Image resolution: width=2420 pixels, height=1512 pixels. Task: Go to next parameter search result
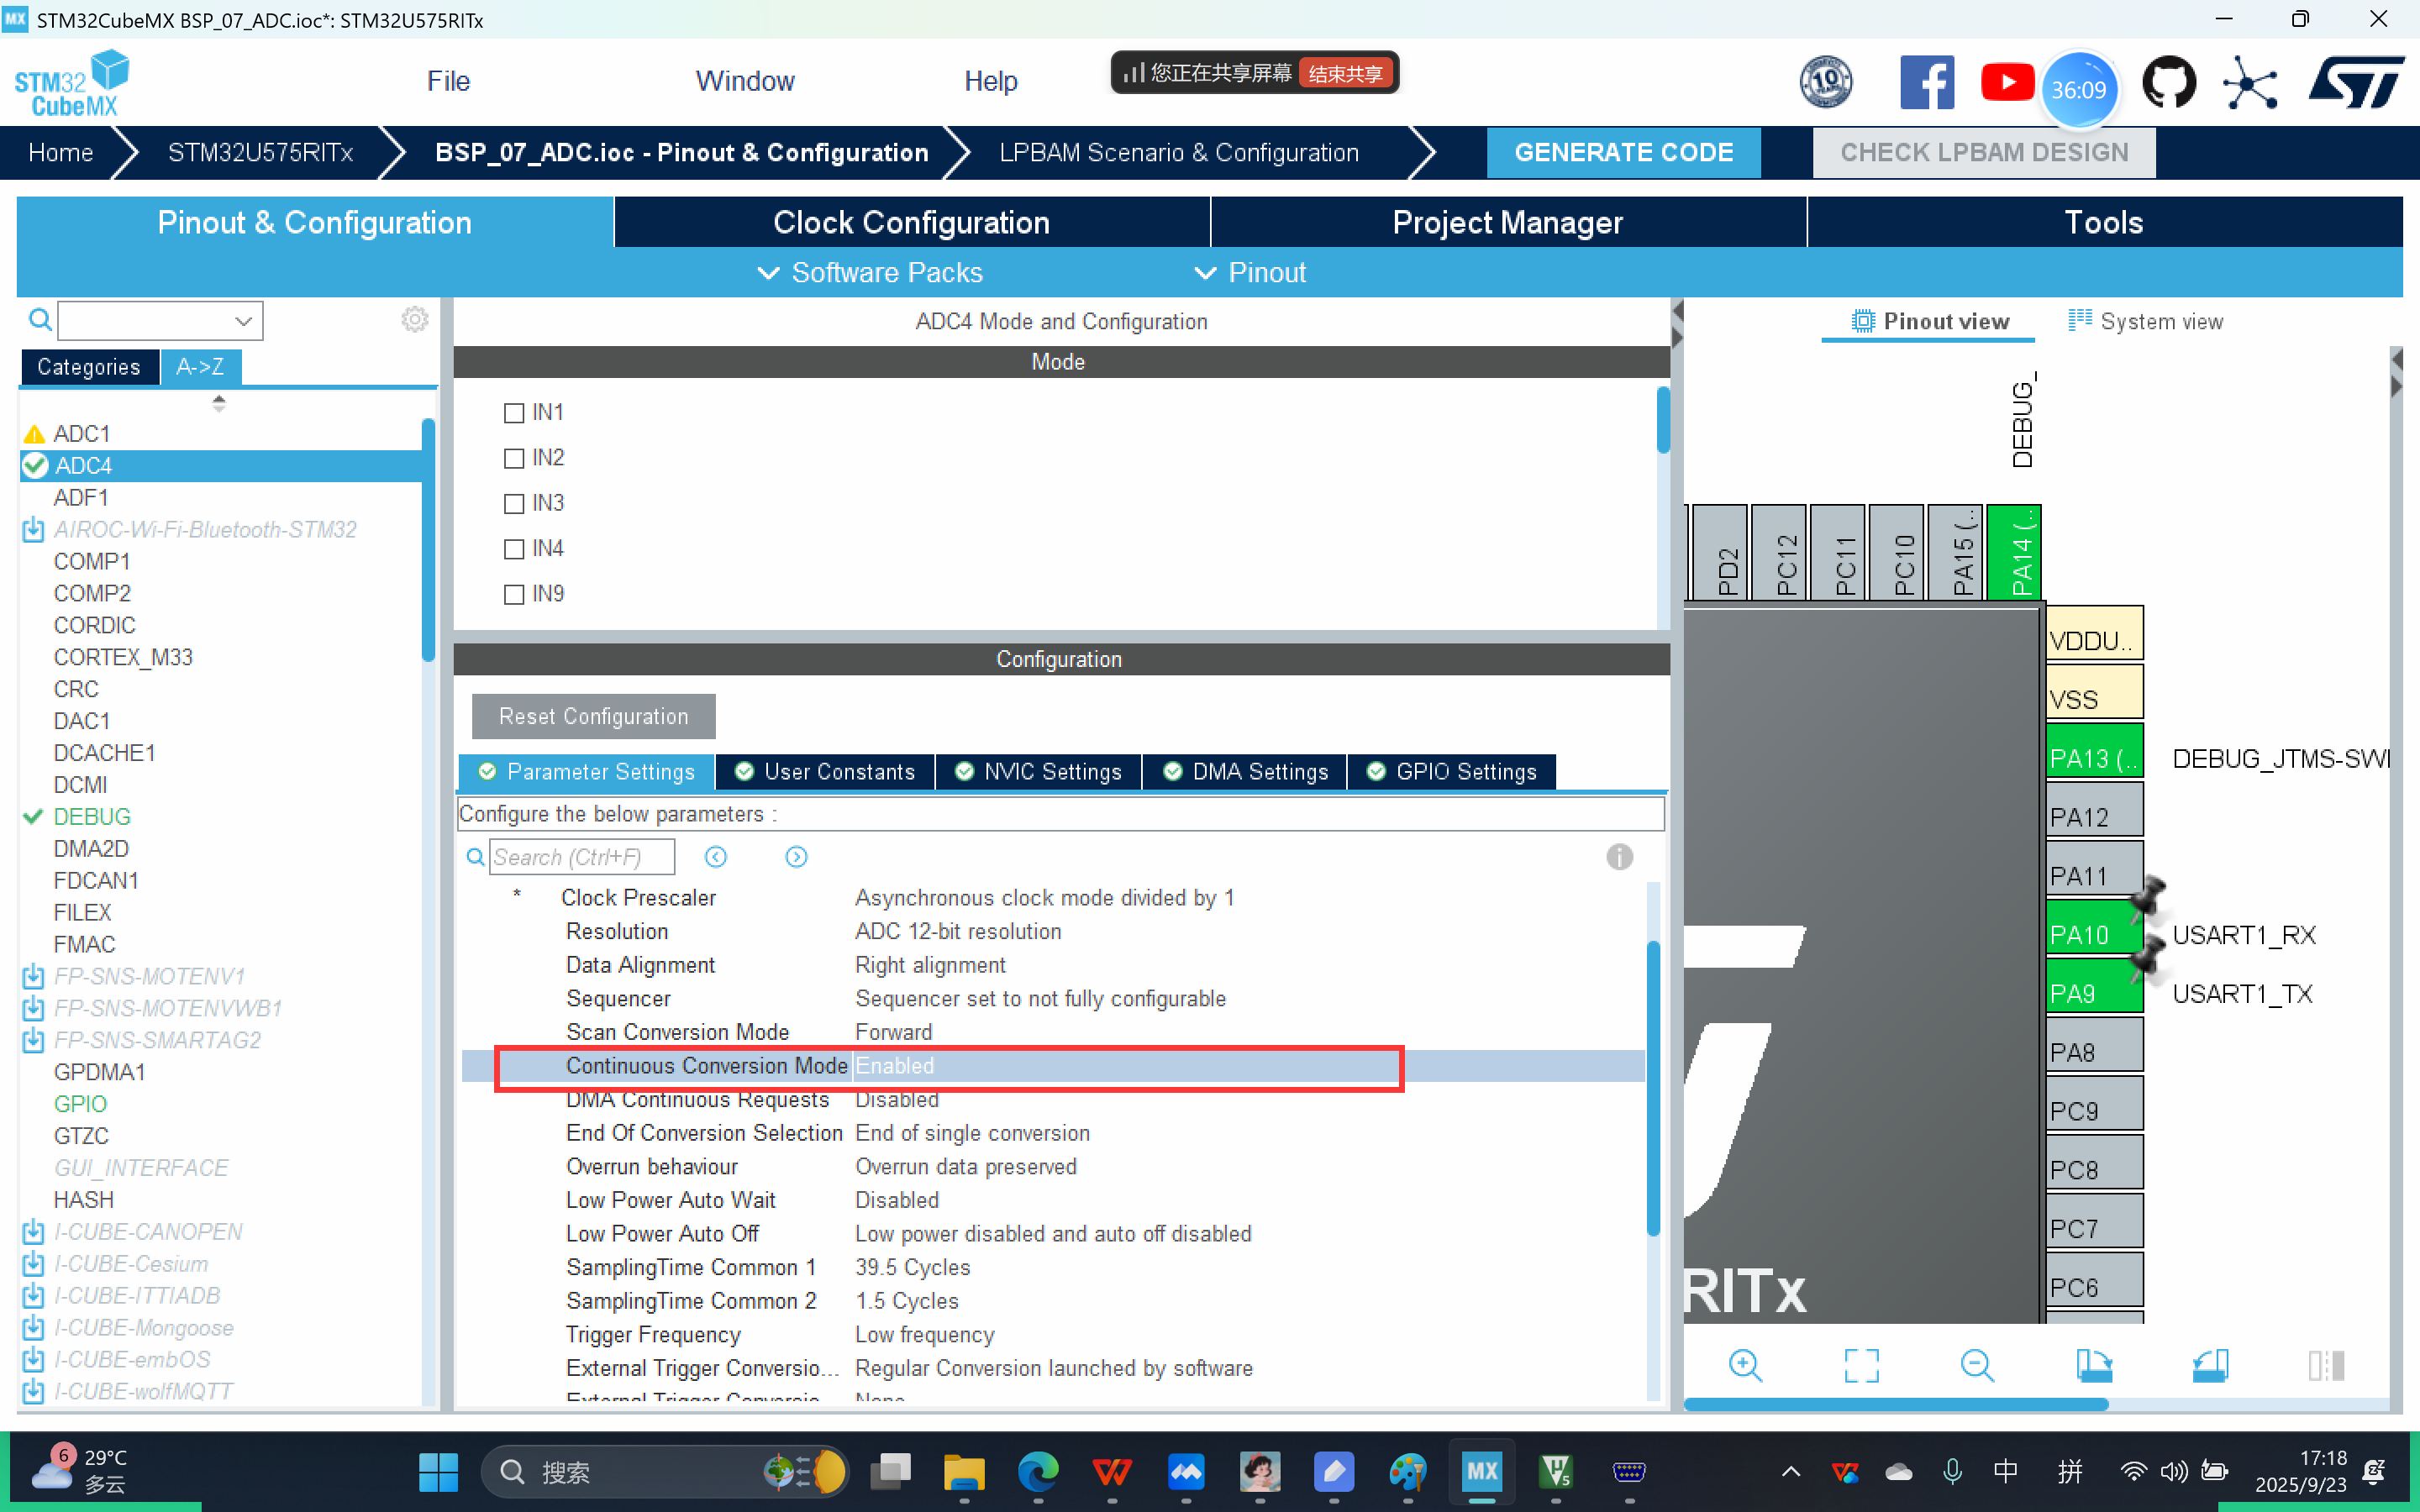click(x=796, y=857)
